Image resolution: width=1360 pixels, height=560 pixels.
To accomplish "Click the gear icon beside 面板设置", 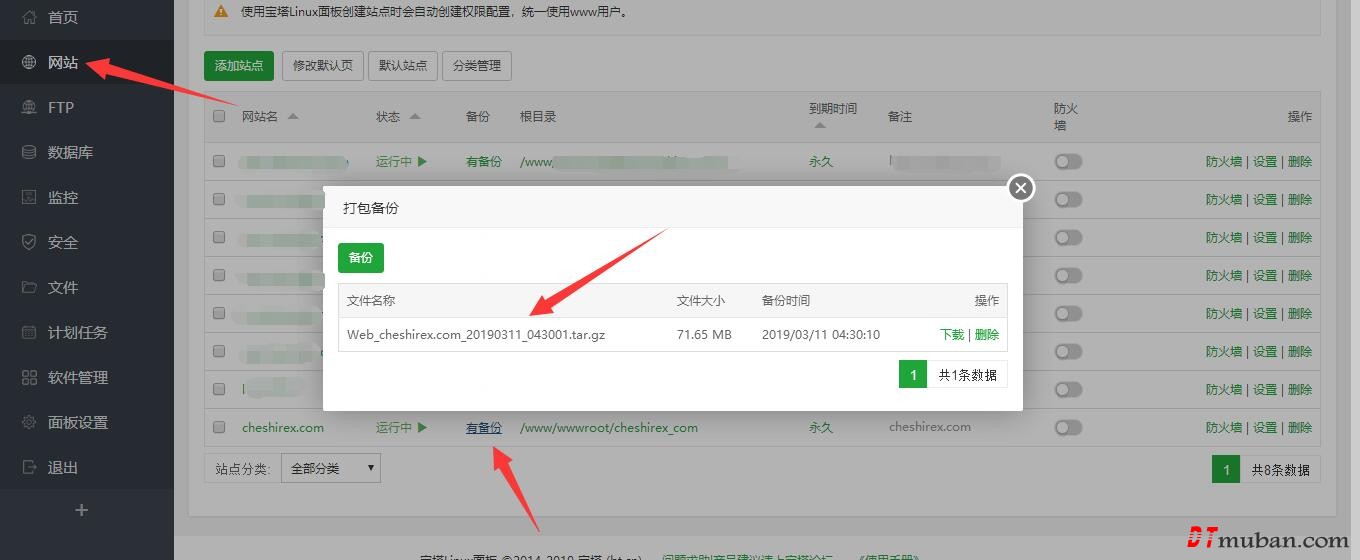I will 29,422.
